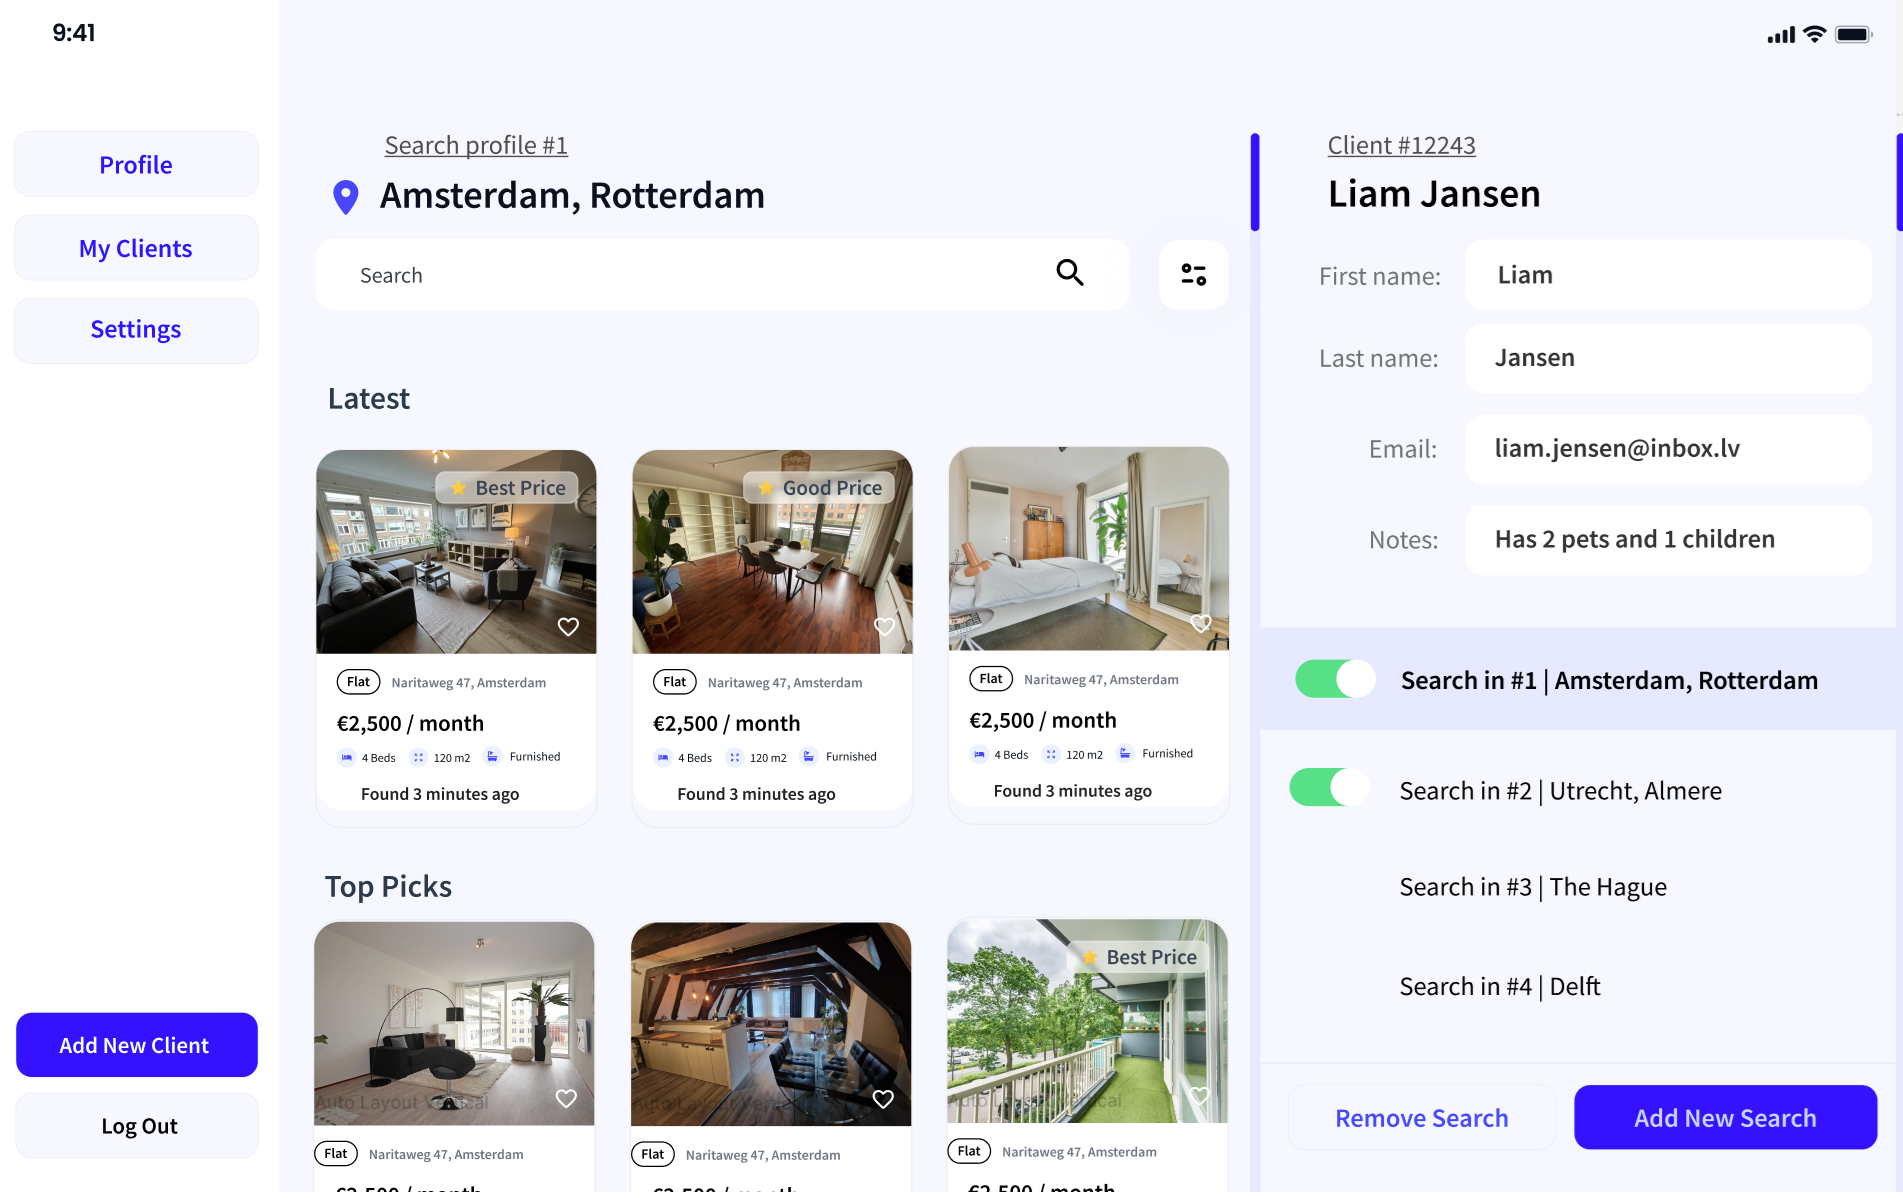Open the Good Price dining room photo
Image resolution: width=1903 pixels, height=1198 pixels.
772,552
